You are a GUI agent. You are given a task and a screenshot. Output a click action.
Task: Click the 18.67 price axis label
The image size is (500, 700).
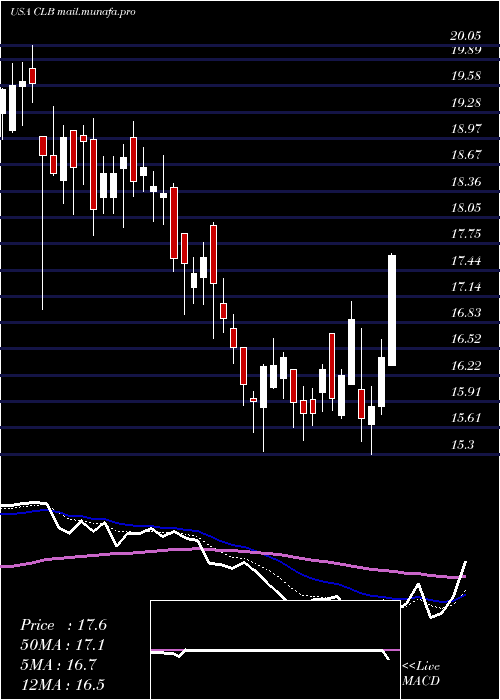coord(466,155)
